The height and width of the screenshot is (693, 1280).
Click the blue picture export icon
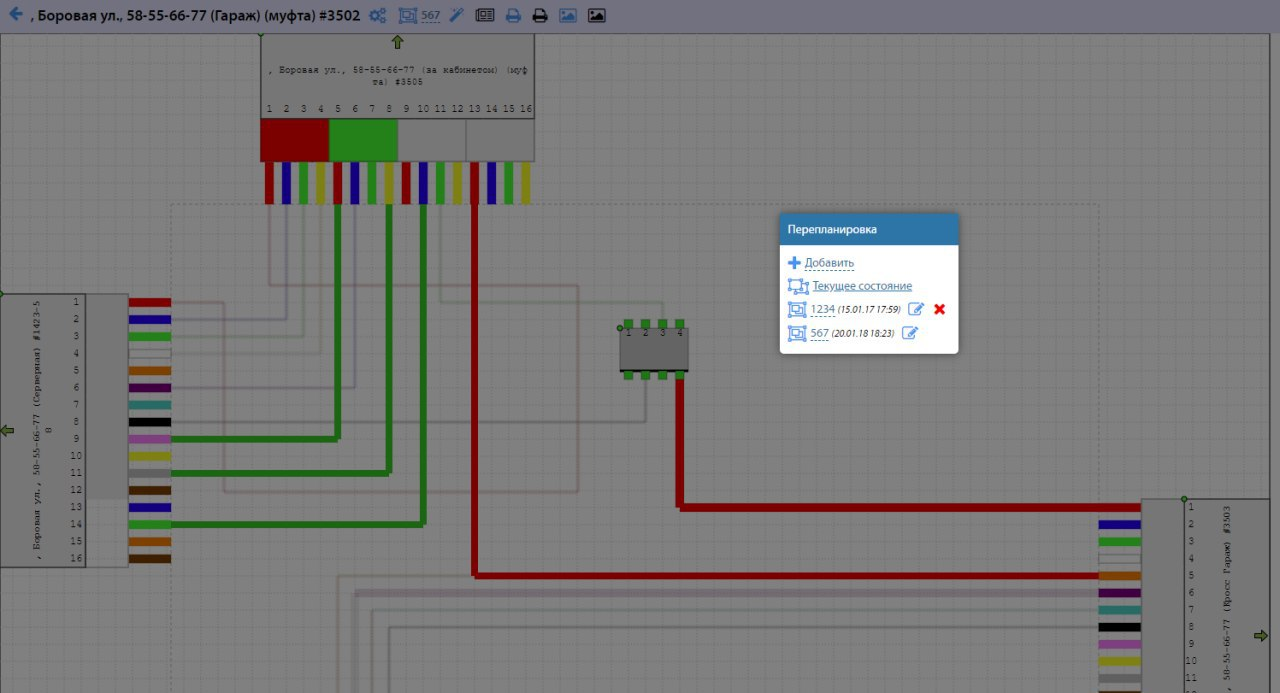[x=568, y=16]
